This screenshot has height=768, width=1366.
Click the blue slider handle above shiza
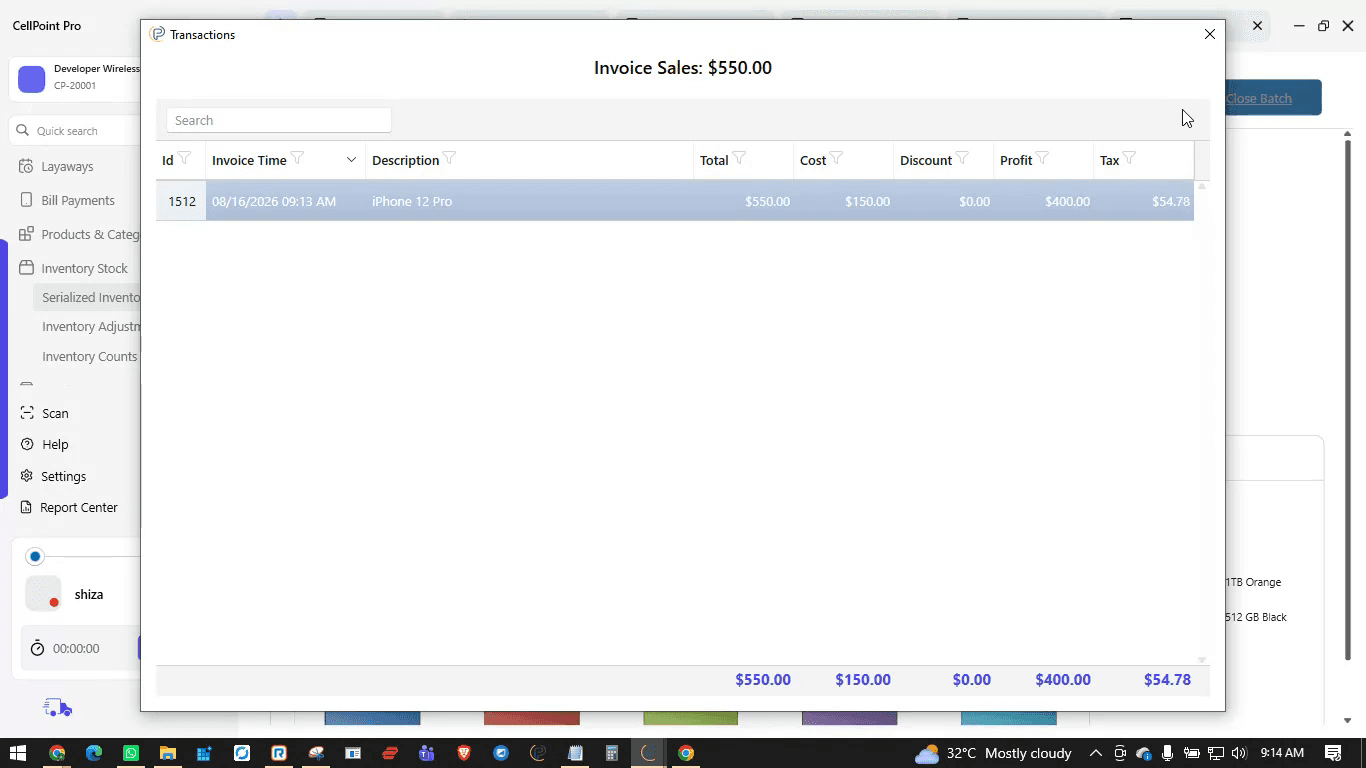pos(35,556)
